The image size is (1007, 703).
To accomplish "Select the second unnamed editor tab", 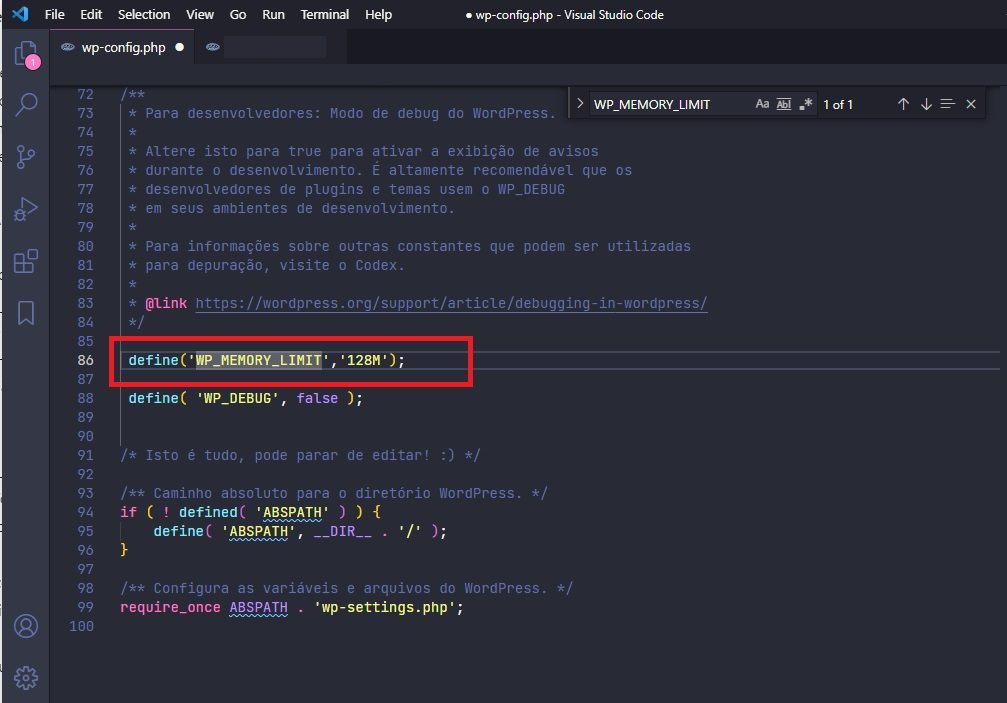I will [270, 47].
